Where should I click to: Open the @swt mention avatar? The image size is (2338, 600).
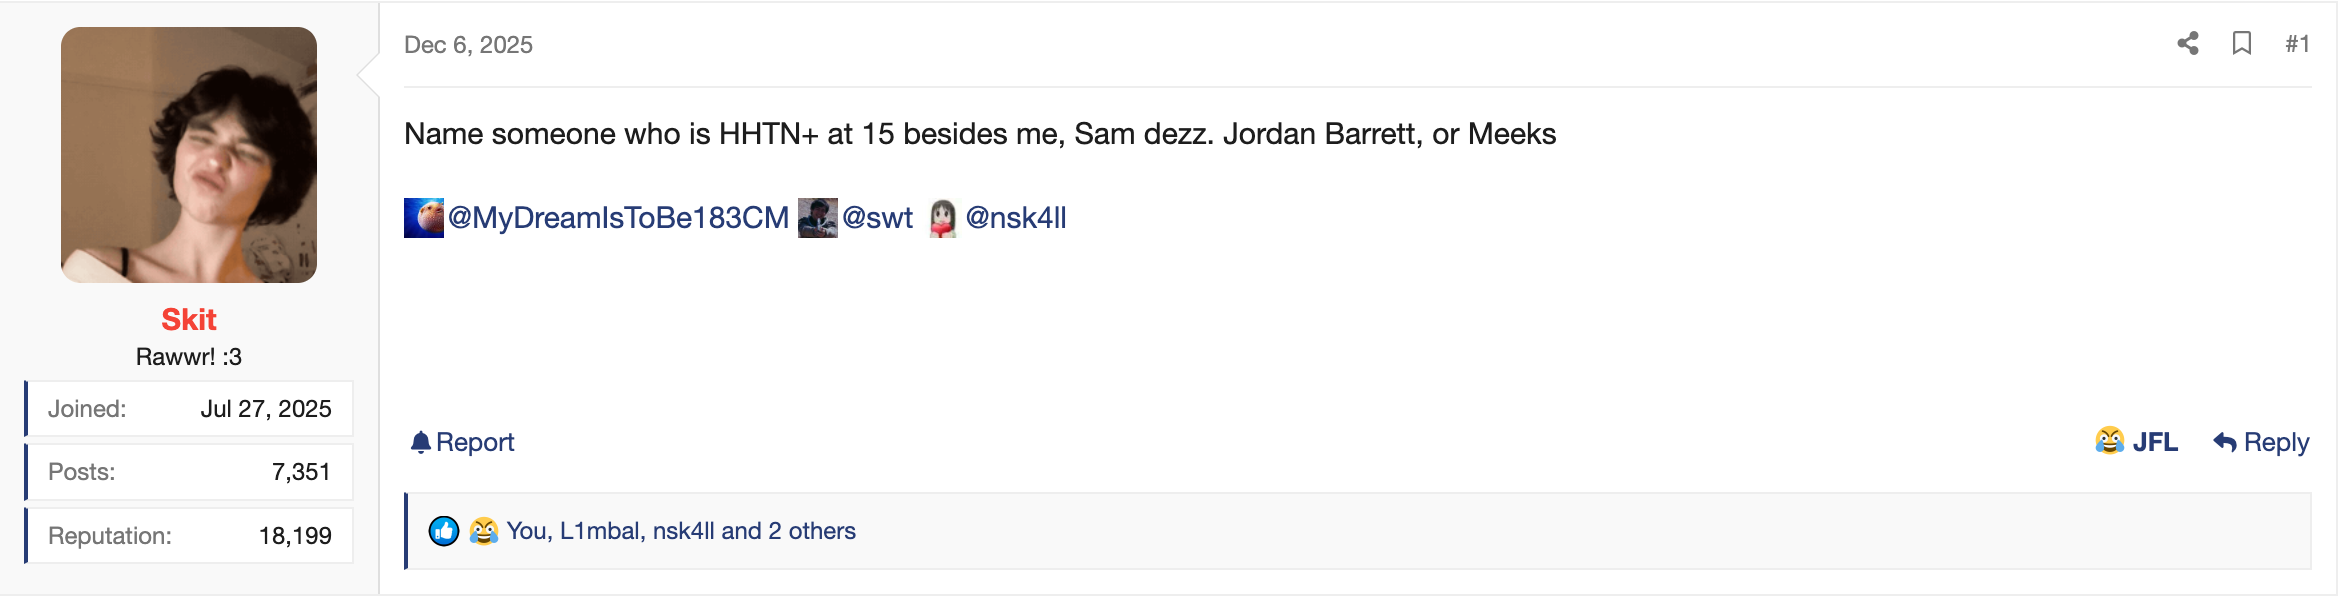pyautogui.click(x=817, y=218)
